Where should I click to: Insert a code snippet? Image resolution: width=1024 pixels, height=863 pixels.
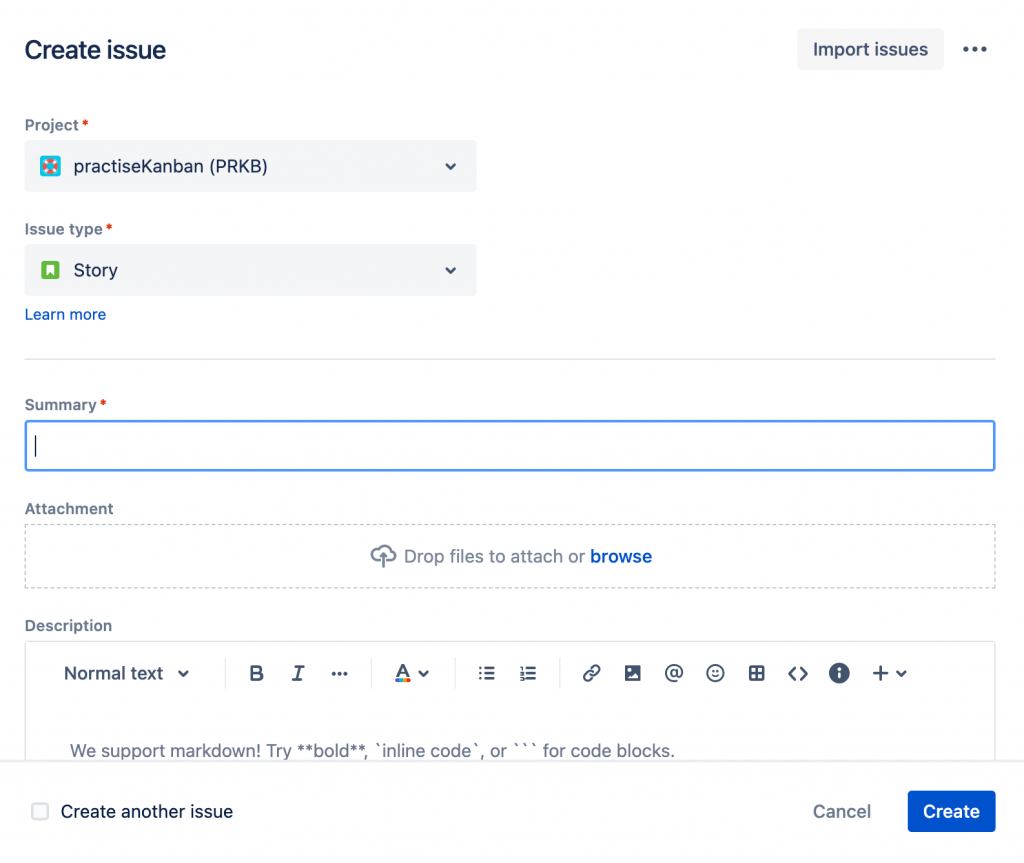click(797, 674)
